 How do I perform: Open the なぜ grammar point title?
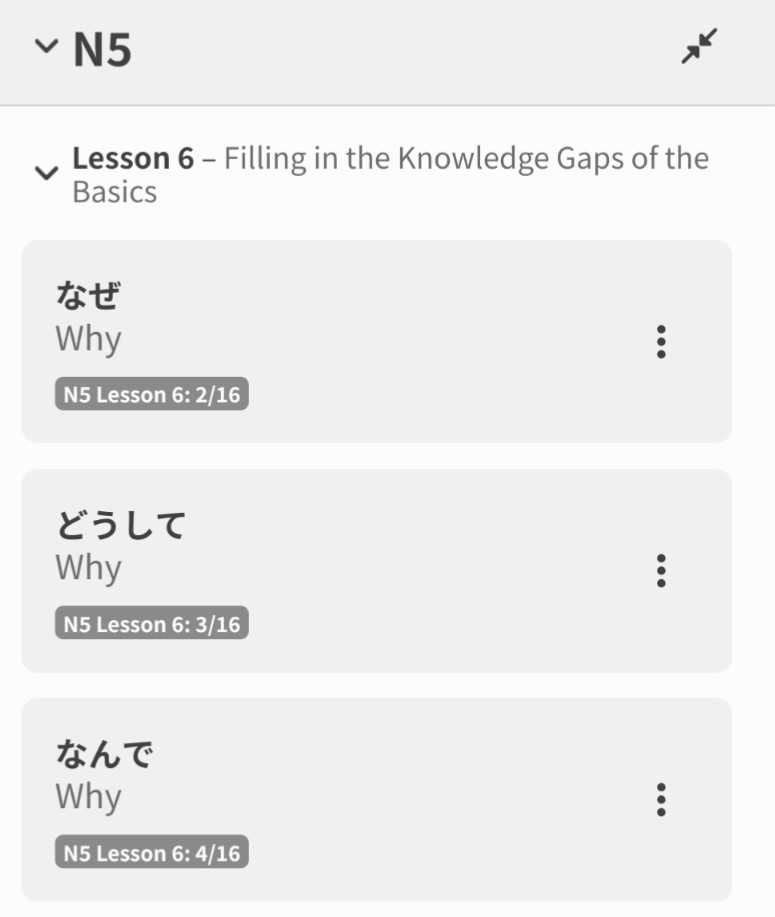pos(88,296)
